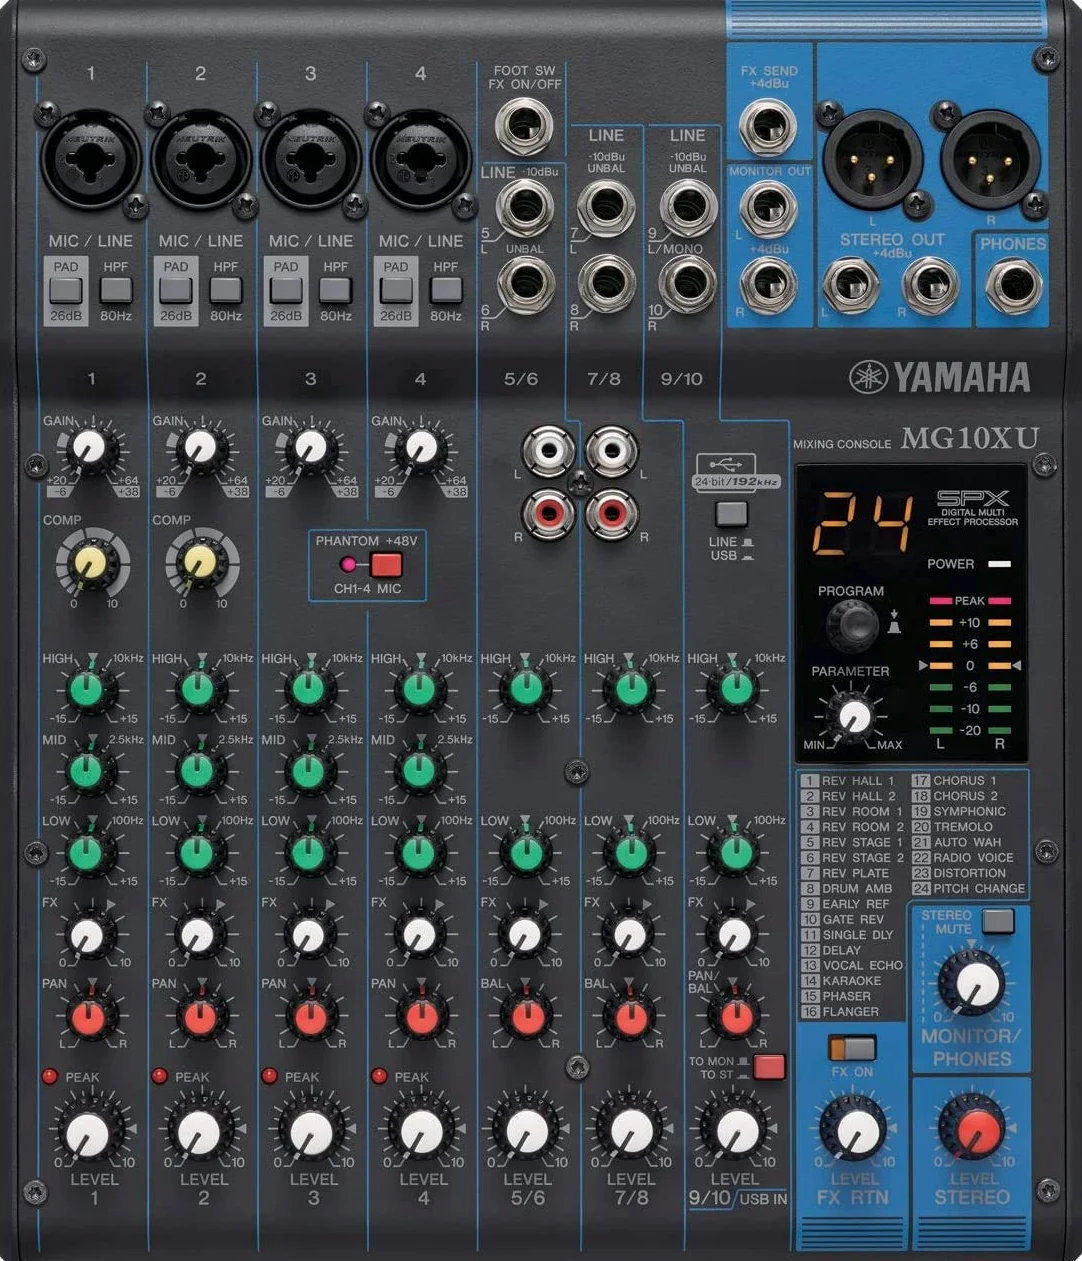Click the red STEREO level knob
This screenshot has height=1261, width=1082.
click(972, 1130)
